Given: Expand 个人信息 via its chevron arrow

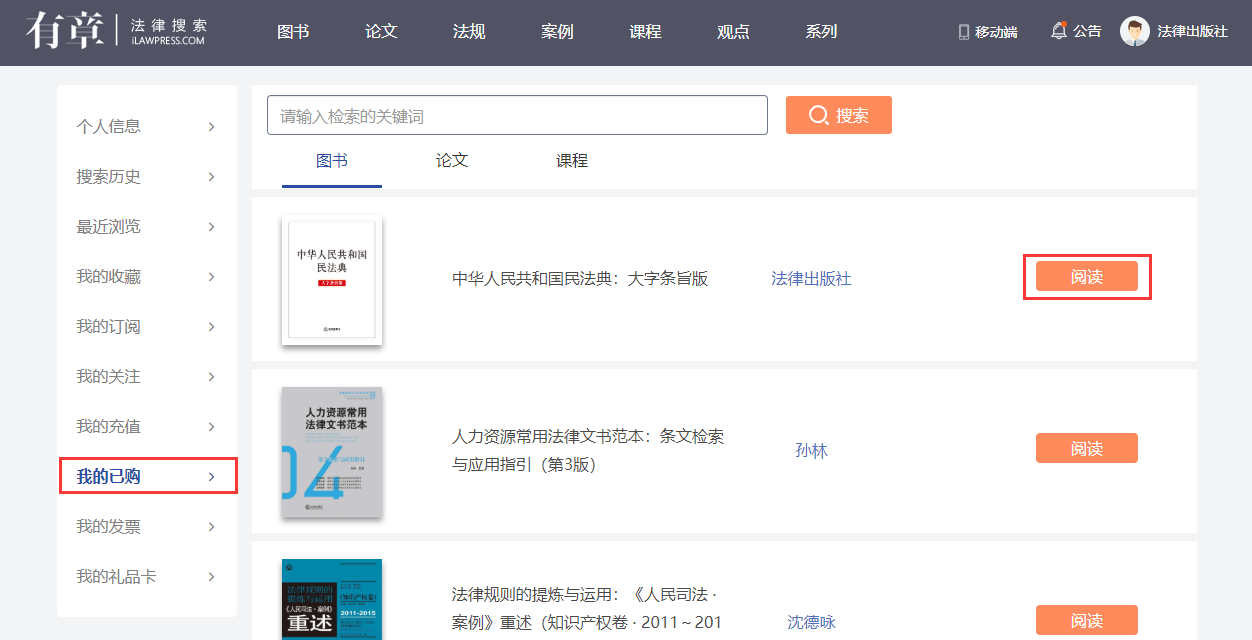Looking at the screenshot, I should click(x=211, y=127).
